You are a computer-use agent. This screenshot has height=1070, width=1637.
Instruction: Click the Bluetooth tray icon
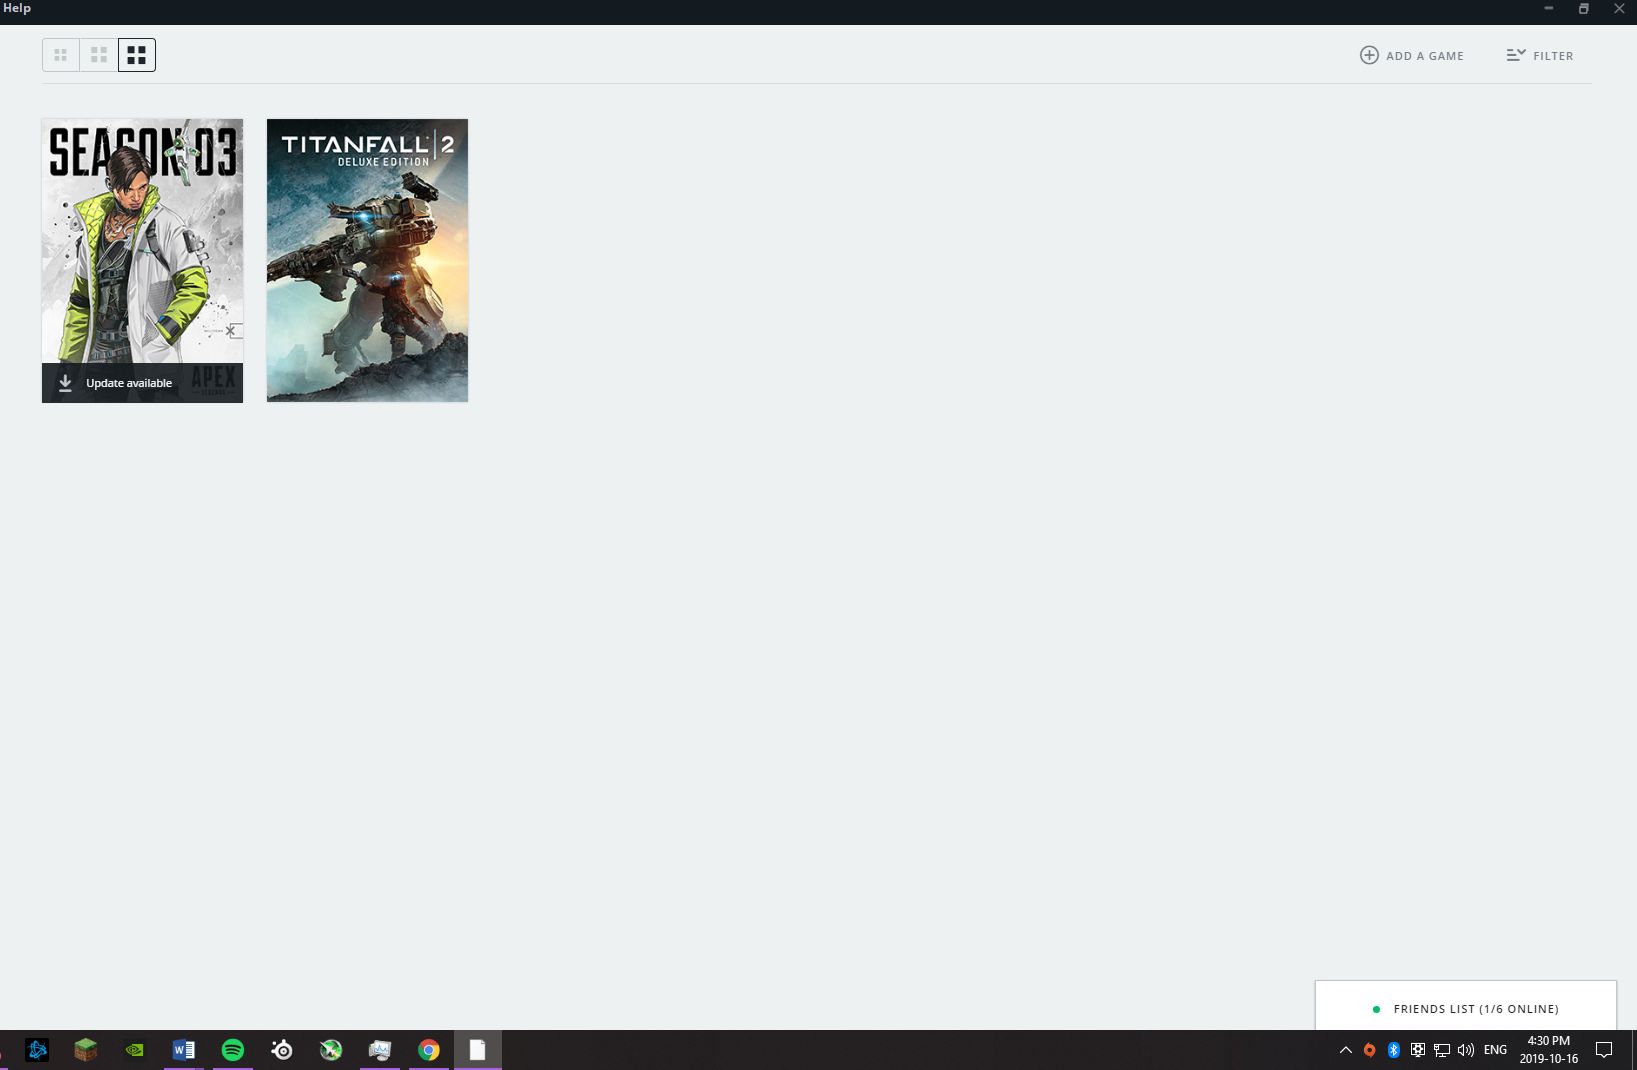tap(1393, 1050)
